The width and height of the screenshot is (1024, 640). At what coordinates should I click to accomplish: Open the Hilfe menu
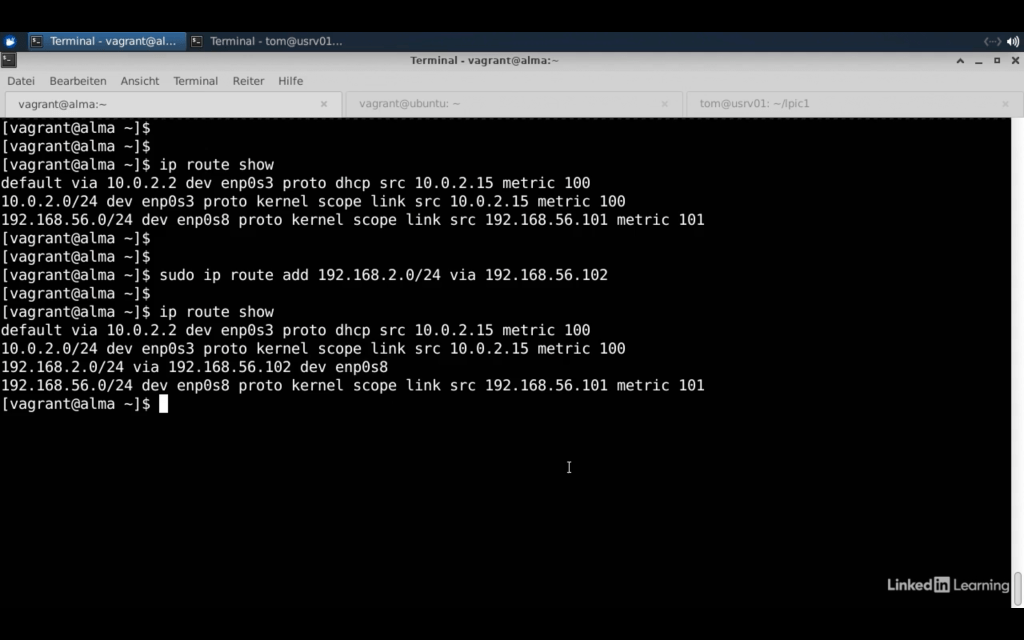[290, 81]
